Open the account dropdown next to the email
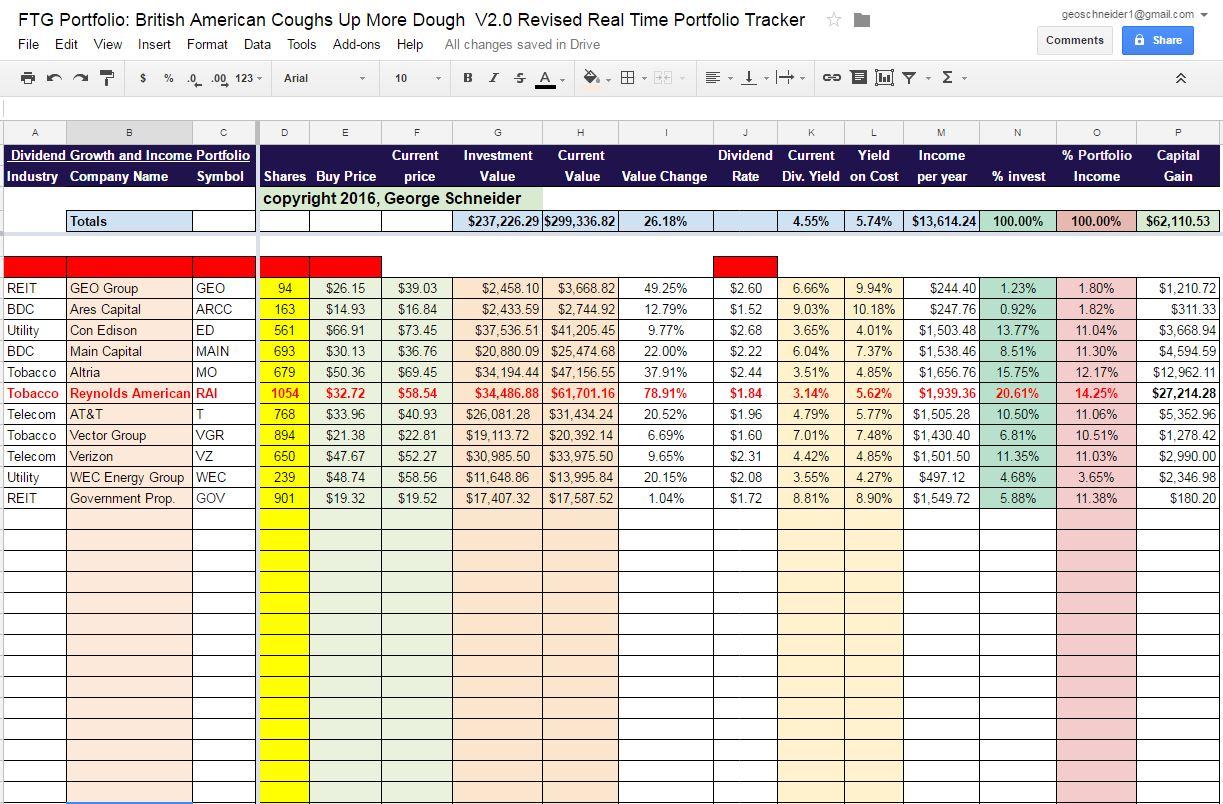The width and height of the screenshot is (1223, 804). coord(1204,15)
